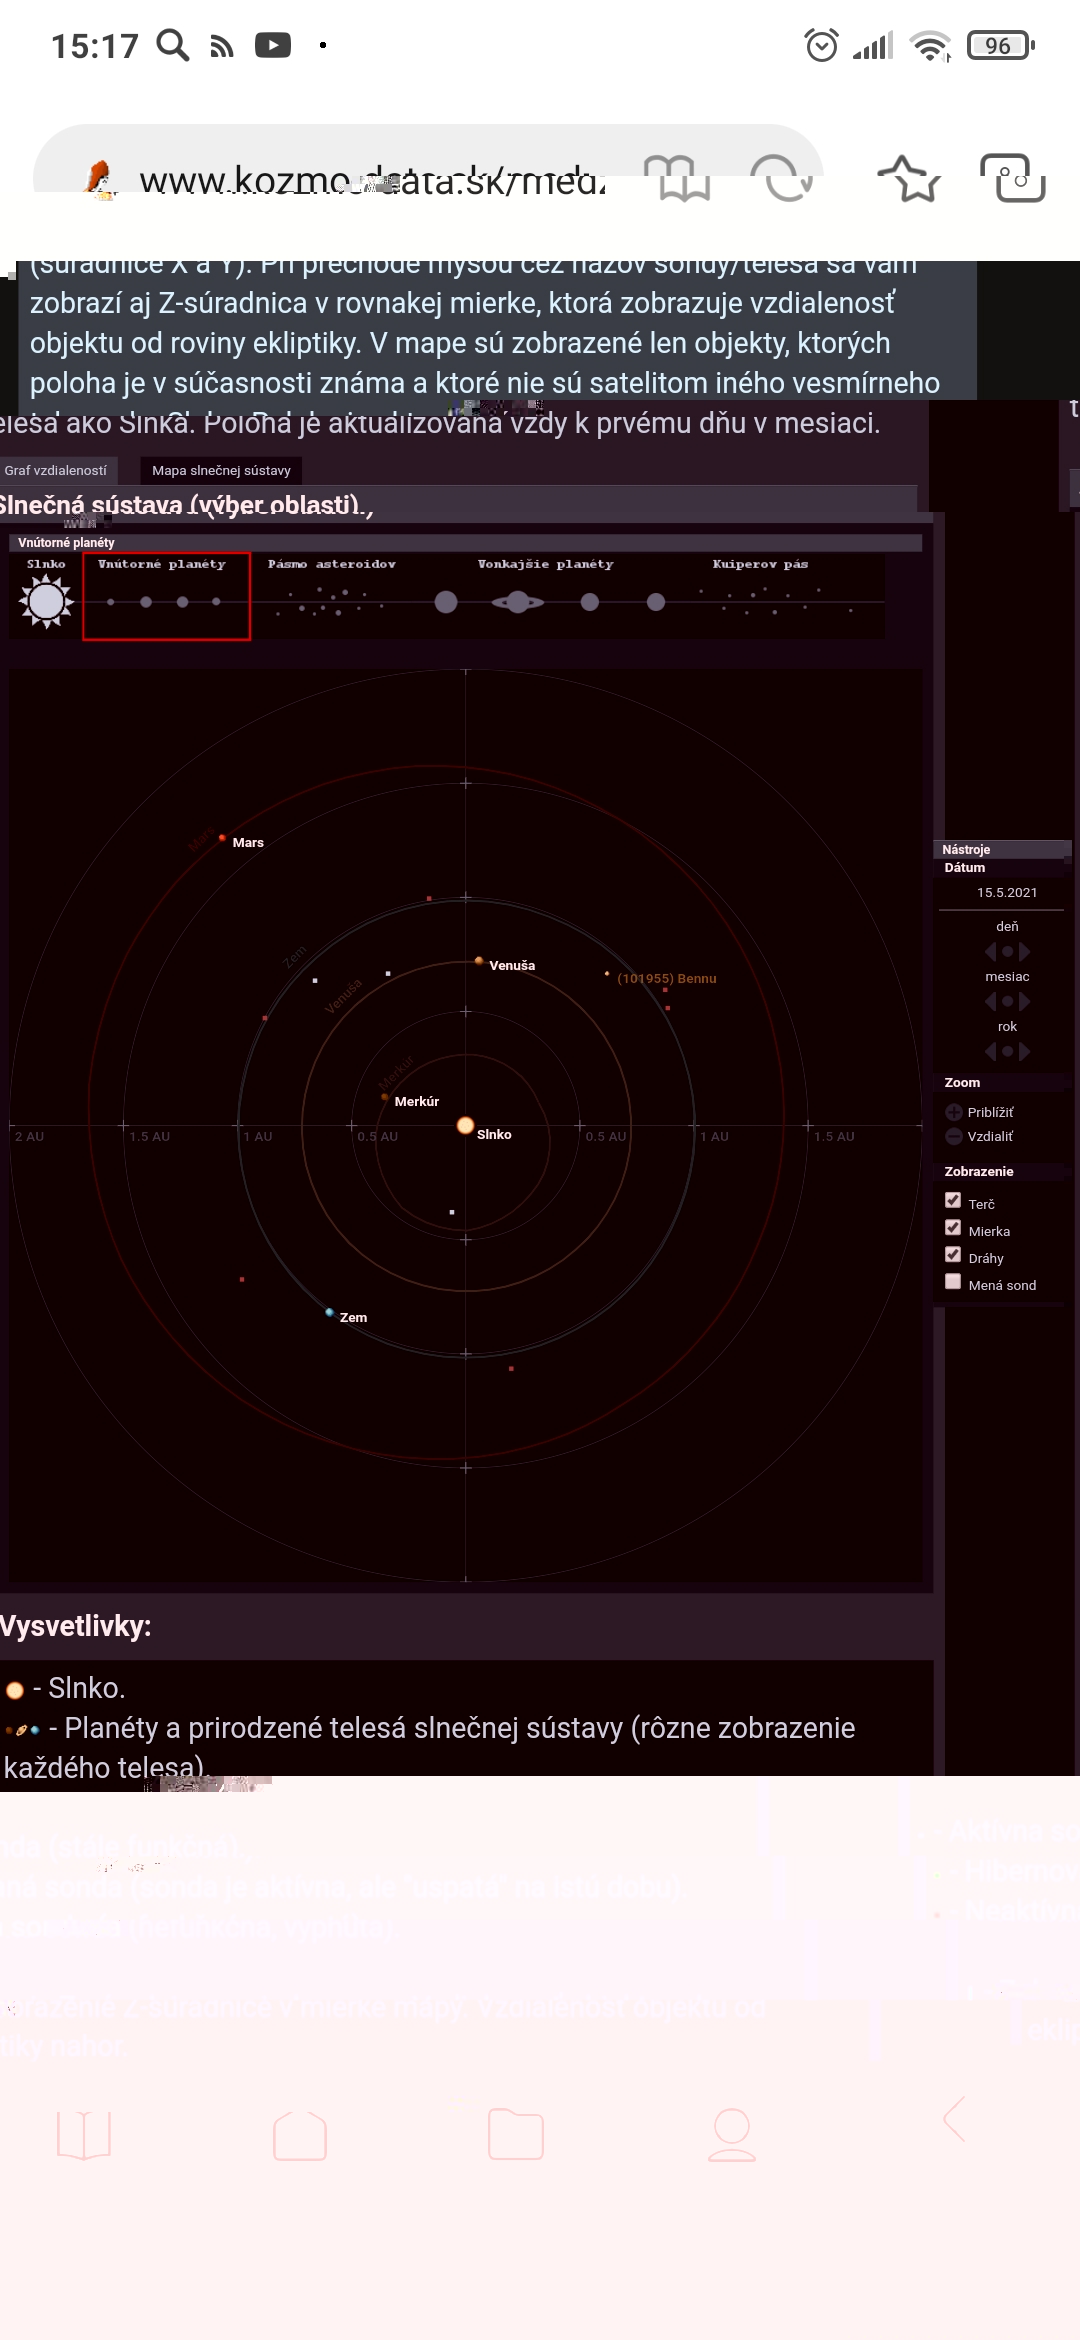
Task: Reload the page using the refresh icon
Action: click(787, 179)
